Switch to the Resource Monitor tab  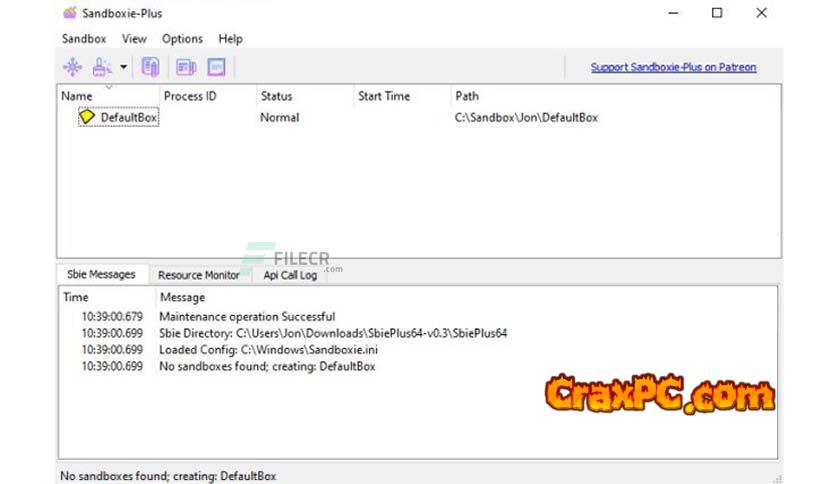click(199, 275)
